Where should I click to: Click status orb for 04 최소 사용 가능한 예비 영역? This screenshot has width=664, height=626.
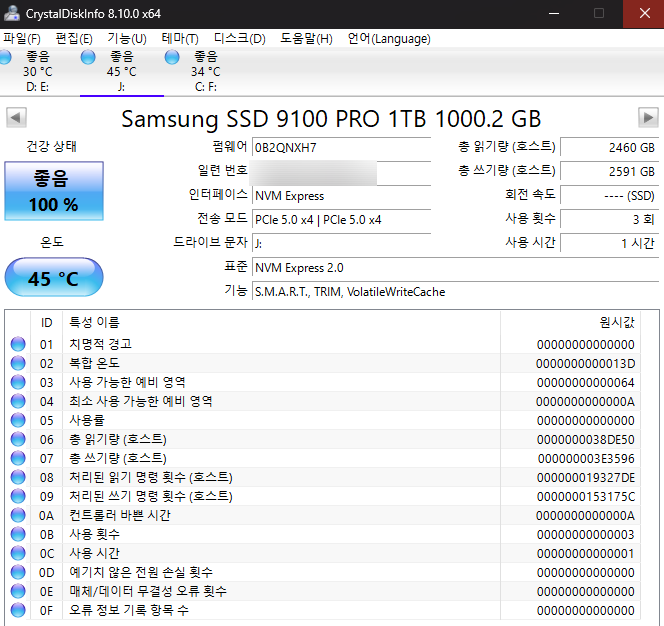pyautogui.click(x=18, y=401)
